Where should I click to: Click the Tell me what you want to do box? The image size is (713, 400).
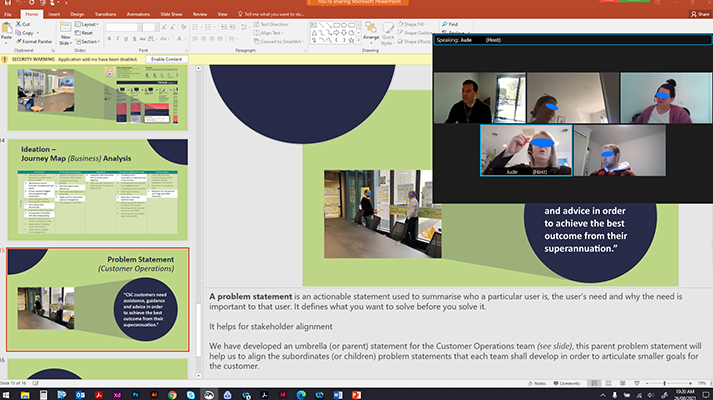(x=271, y=14)
